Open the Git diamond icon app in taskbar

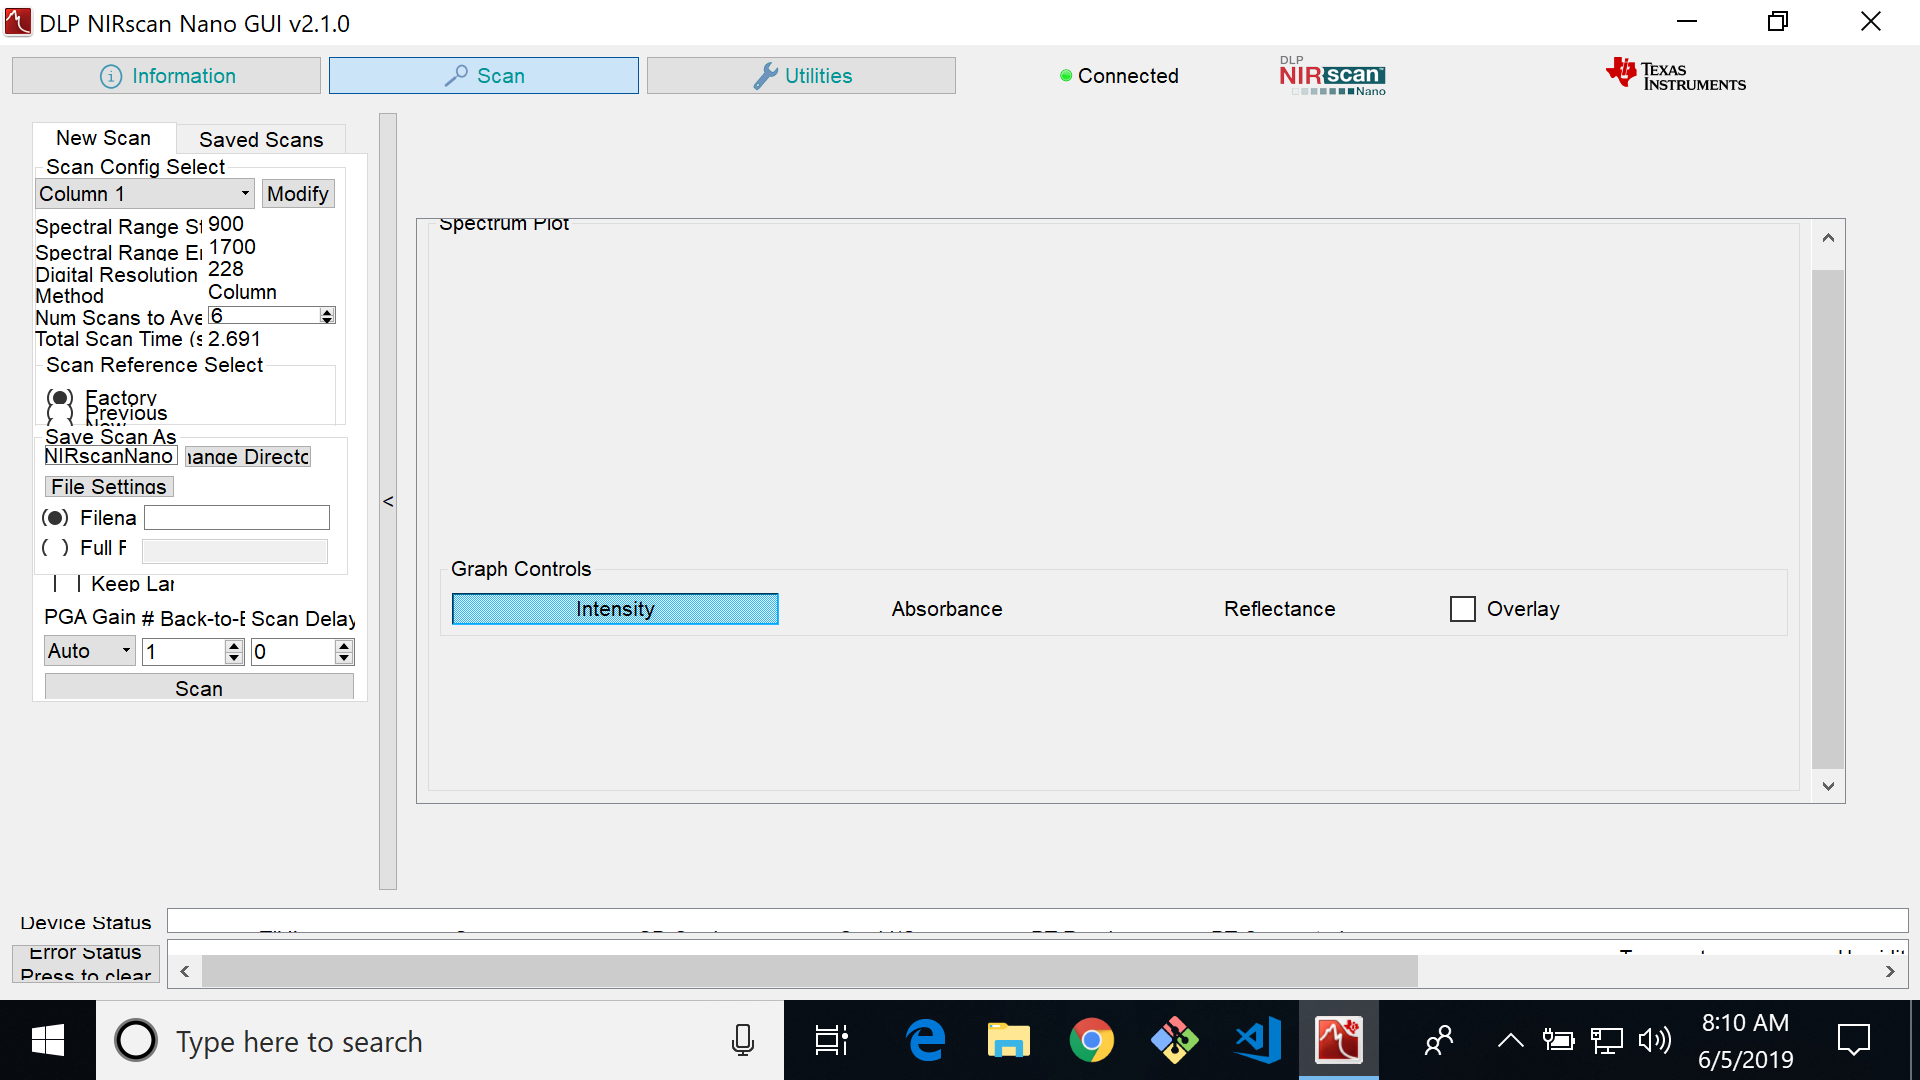point(1174,1041)
